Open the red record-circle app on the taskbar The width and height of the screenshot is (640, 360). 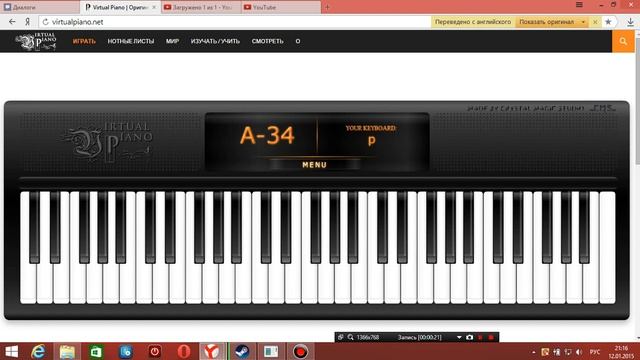tap(300, 351)
